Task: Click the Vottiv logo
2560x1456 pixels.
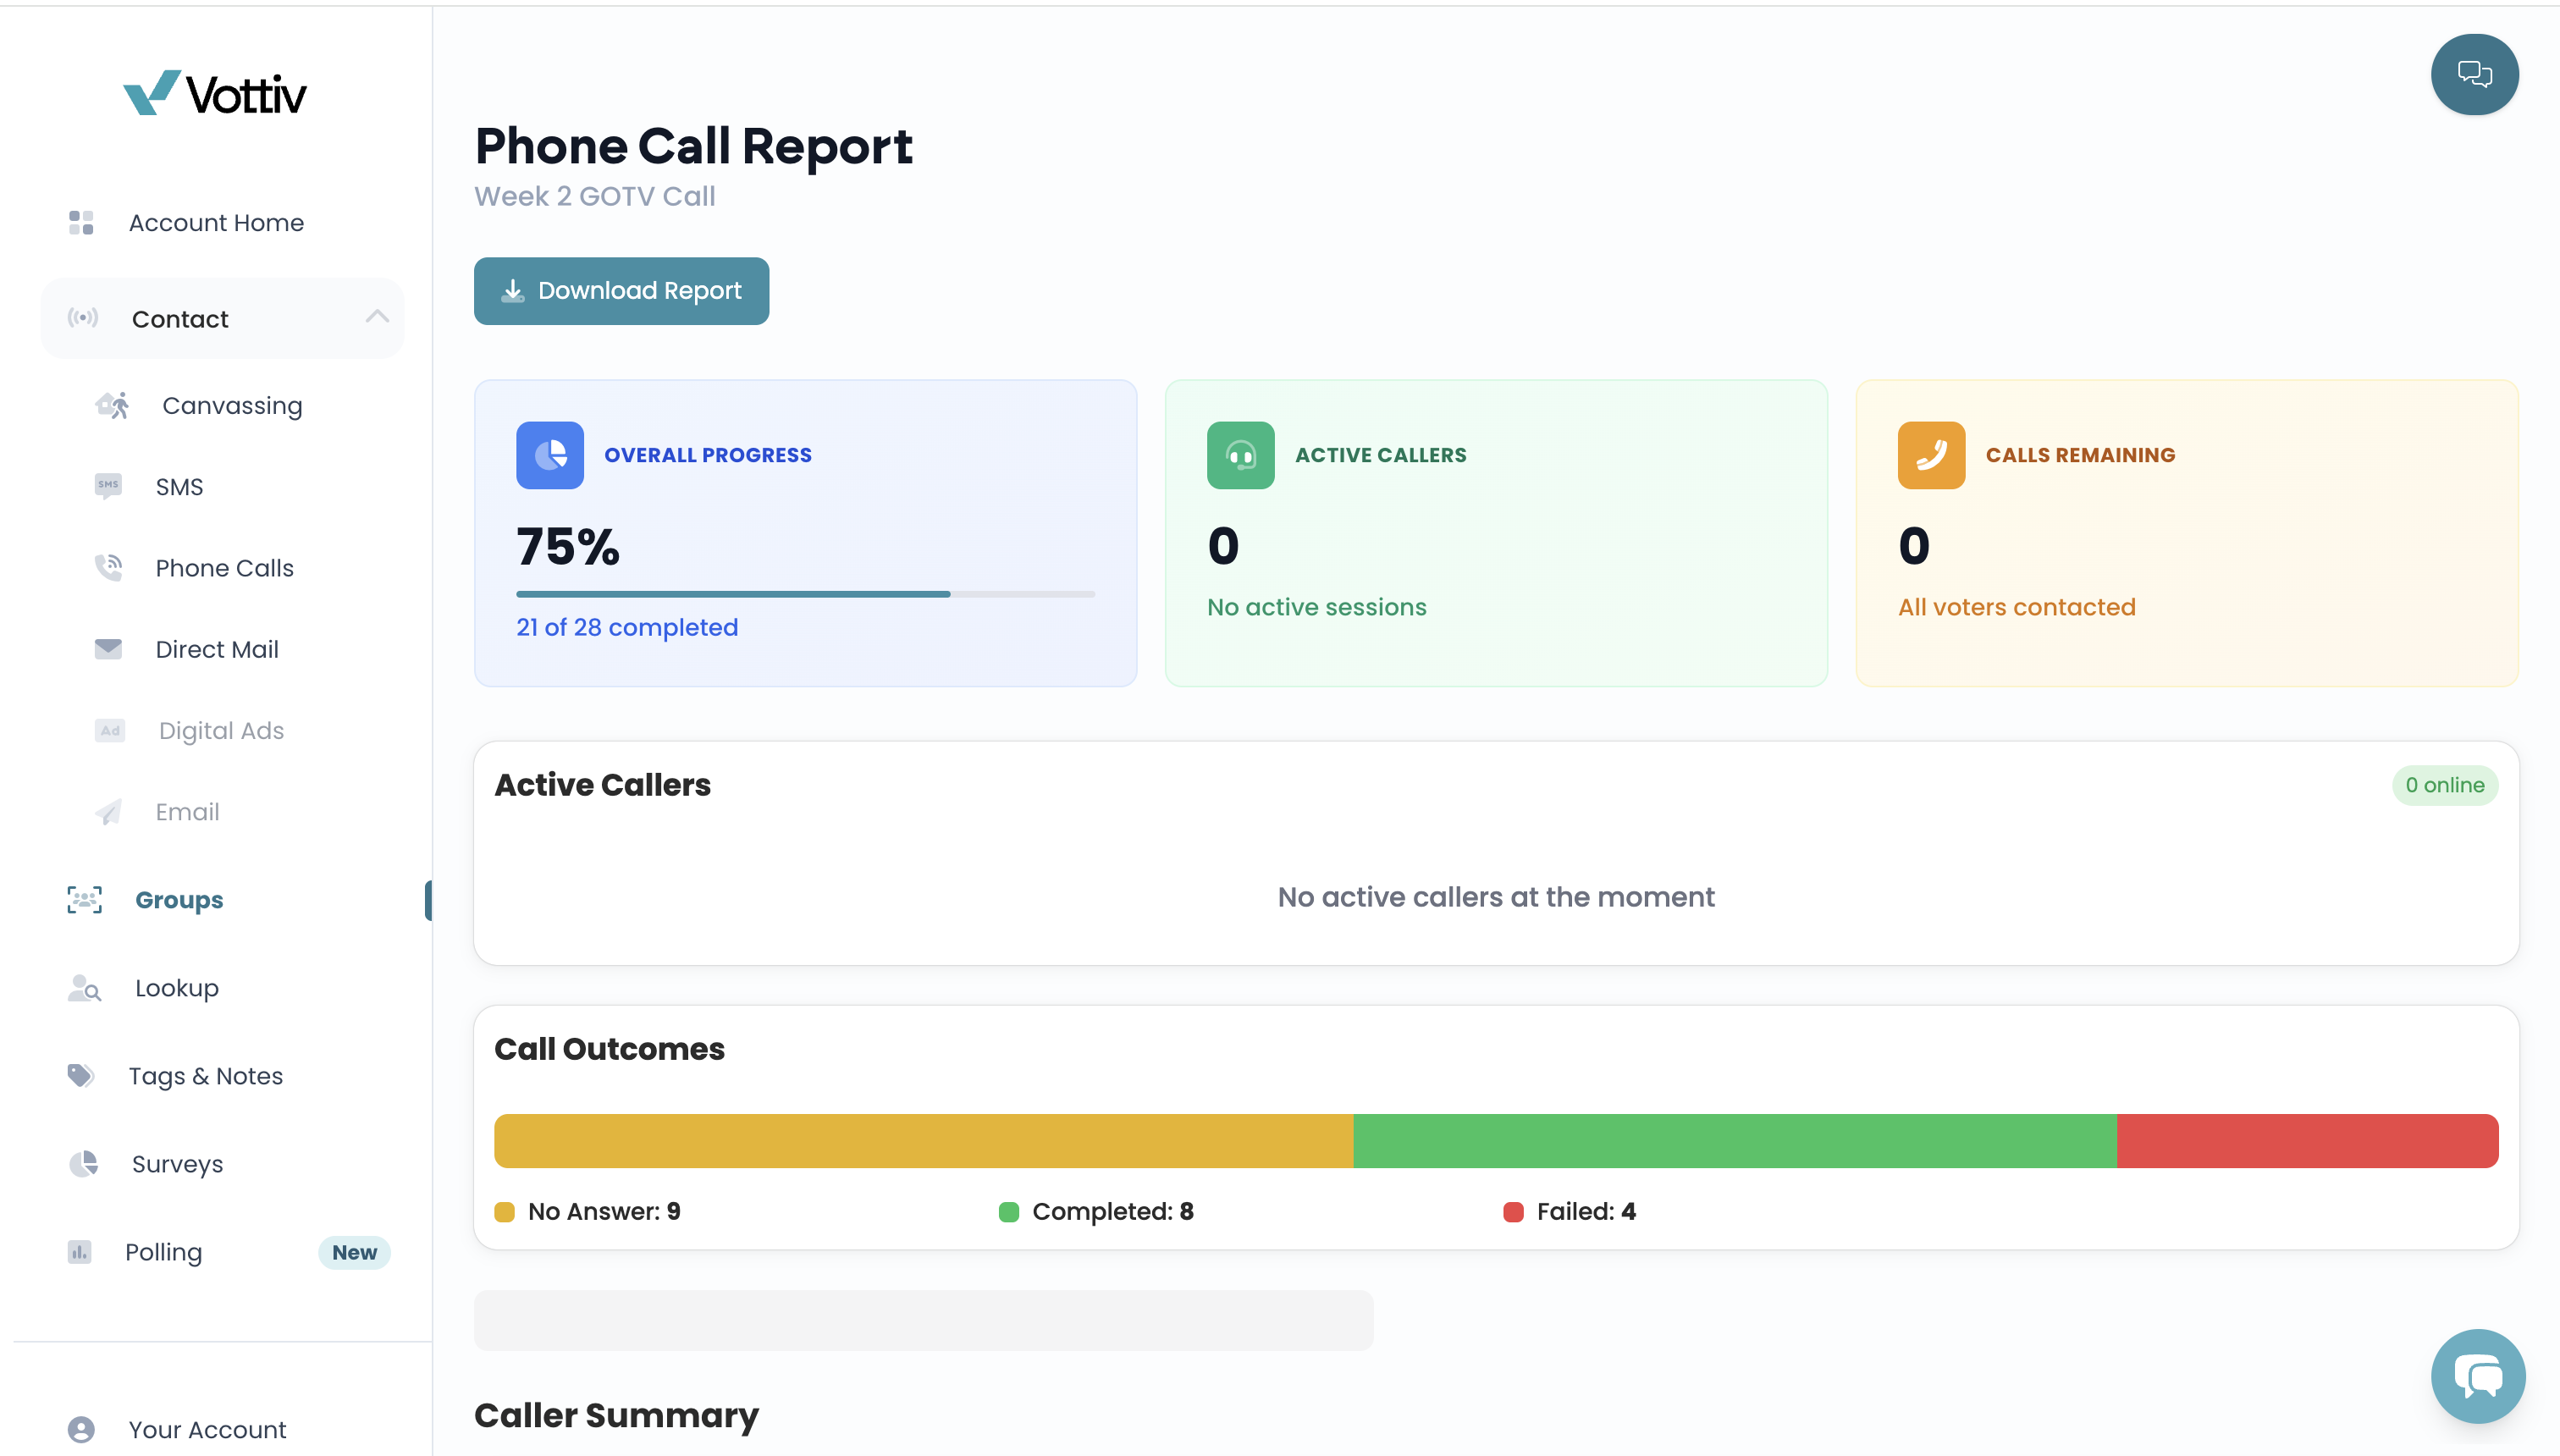Action: (x=215, y=93)
